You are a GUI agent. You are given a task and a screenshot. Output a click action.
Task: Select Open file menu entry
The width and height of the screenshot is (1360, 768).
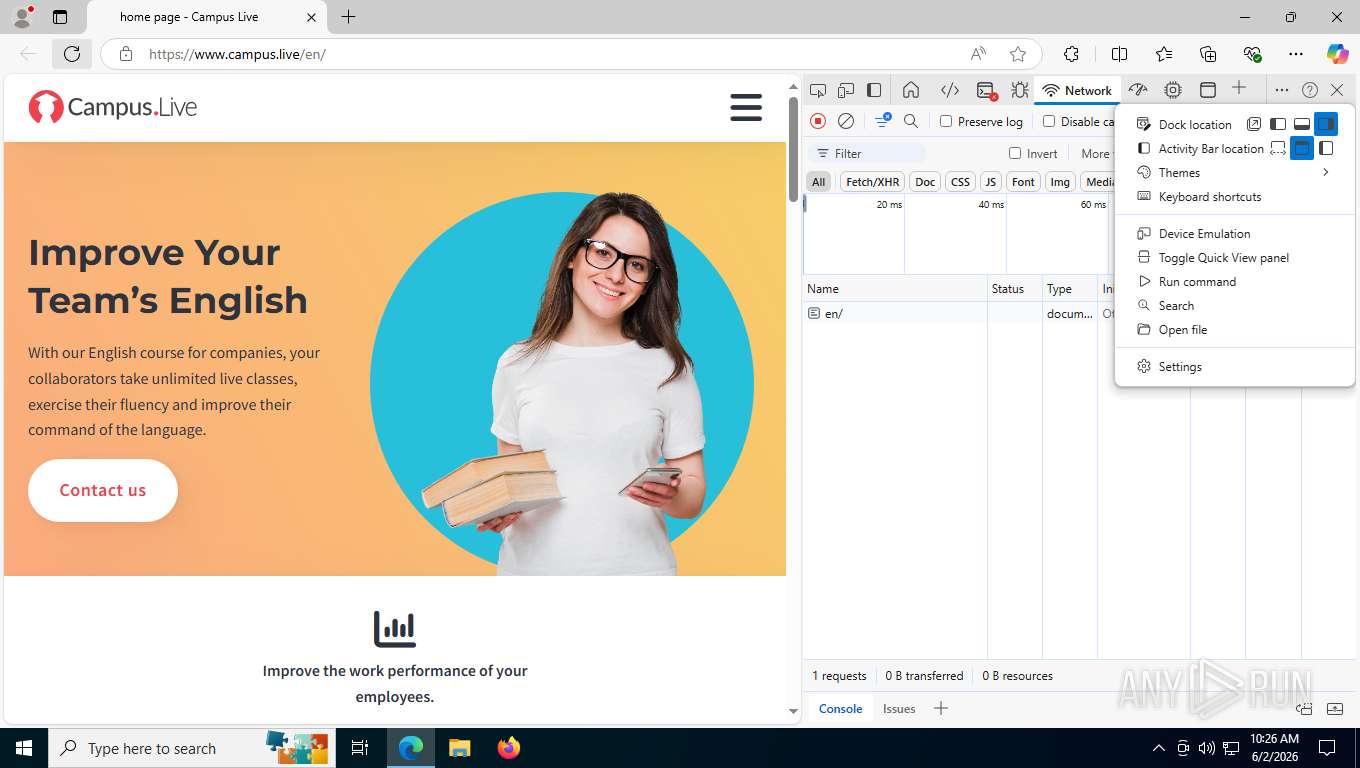point(1235,330)
